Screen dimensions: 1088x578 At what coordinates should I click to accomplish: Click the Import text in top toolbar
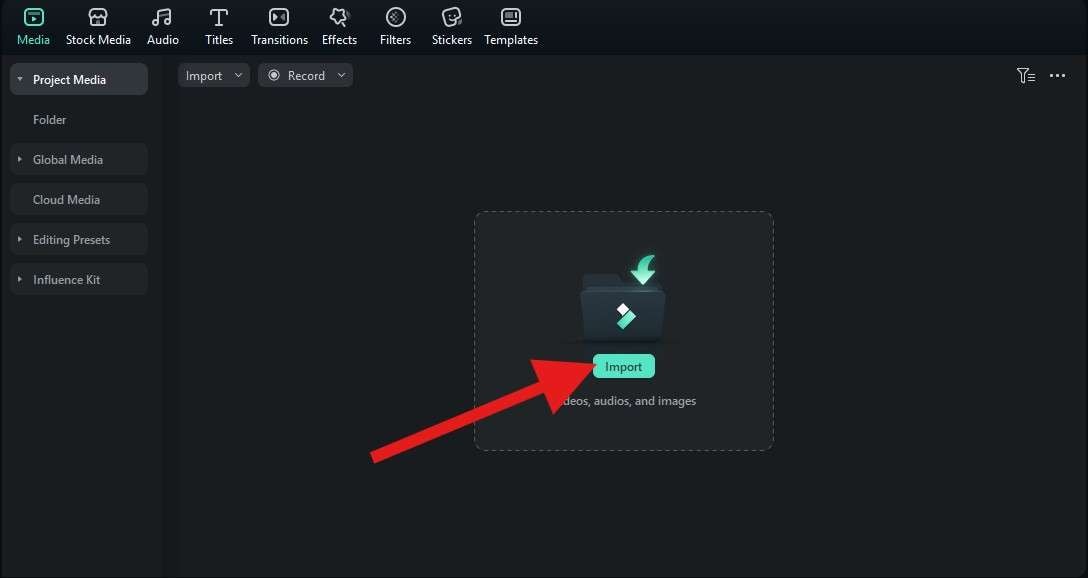coord(204,76)
